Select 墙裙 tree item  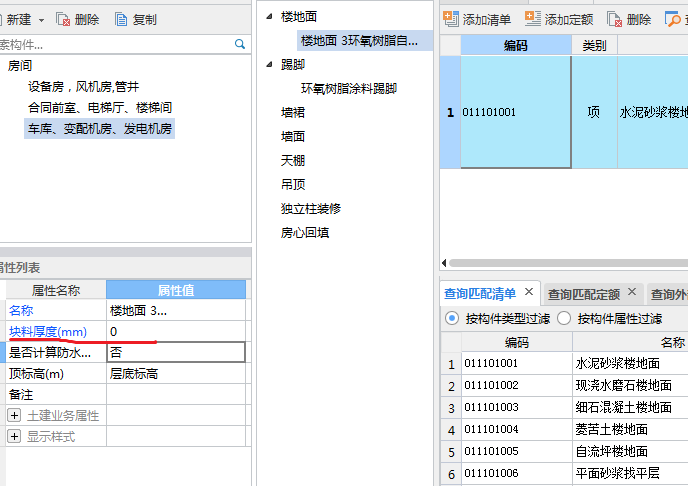293,113
